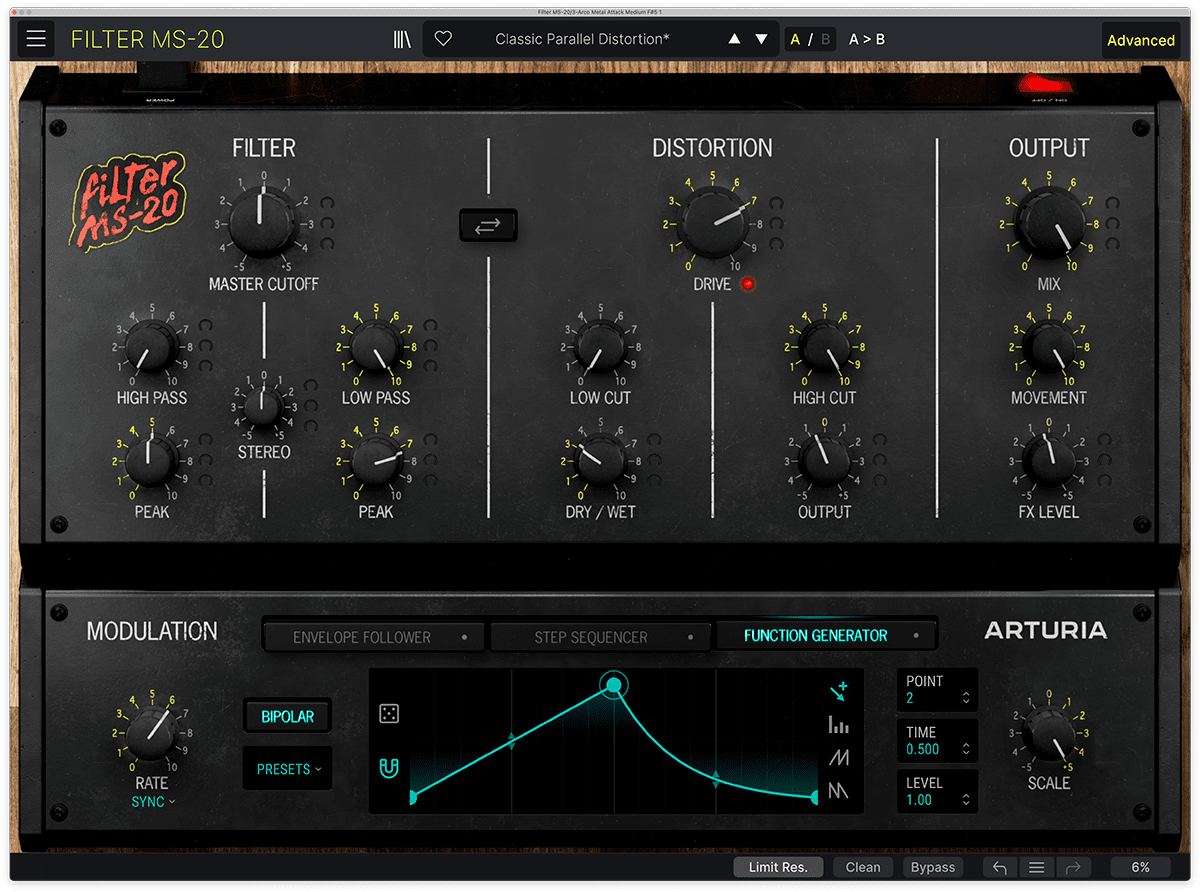Toggle the BIPOLAR button
Screen dimensions: 1200x892
tap(287, 717)
